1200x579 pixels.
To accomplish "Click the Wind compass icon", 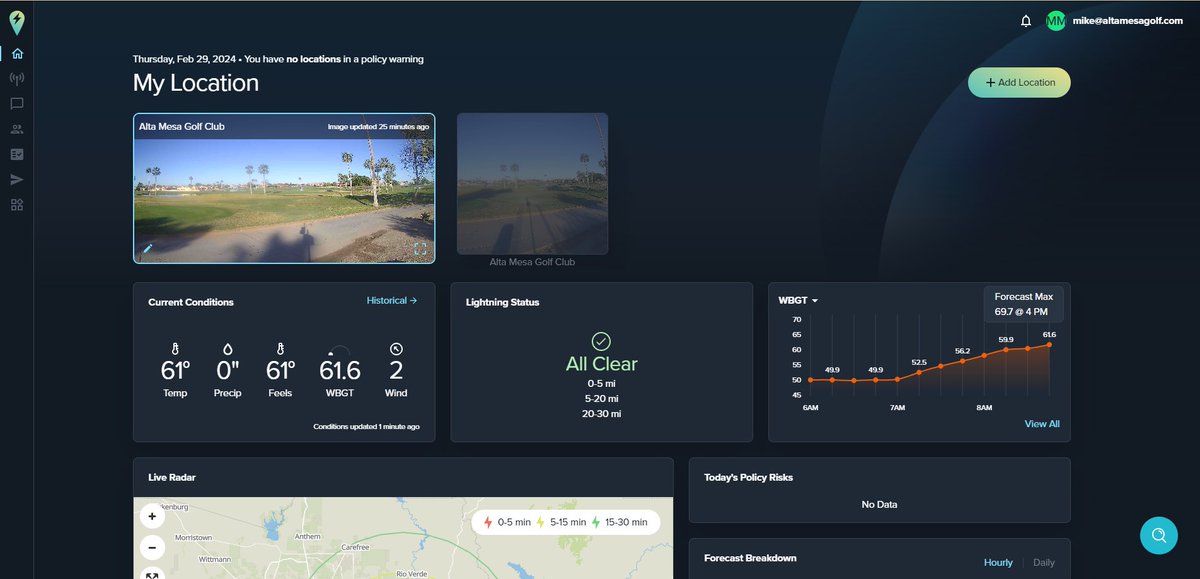I will pos(396,349).
